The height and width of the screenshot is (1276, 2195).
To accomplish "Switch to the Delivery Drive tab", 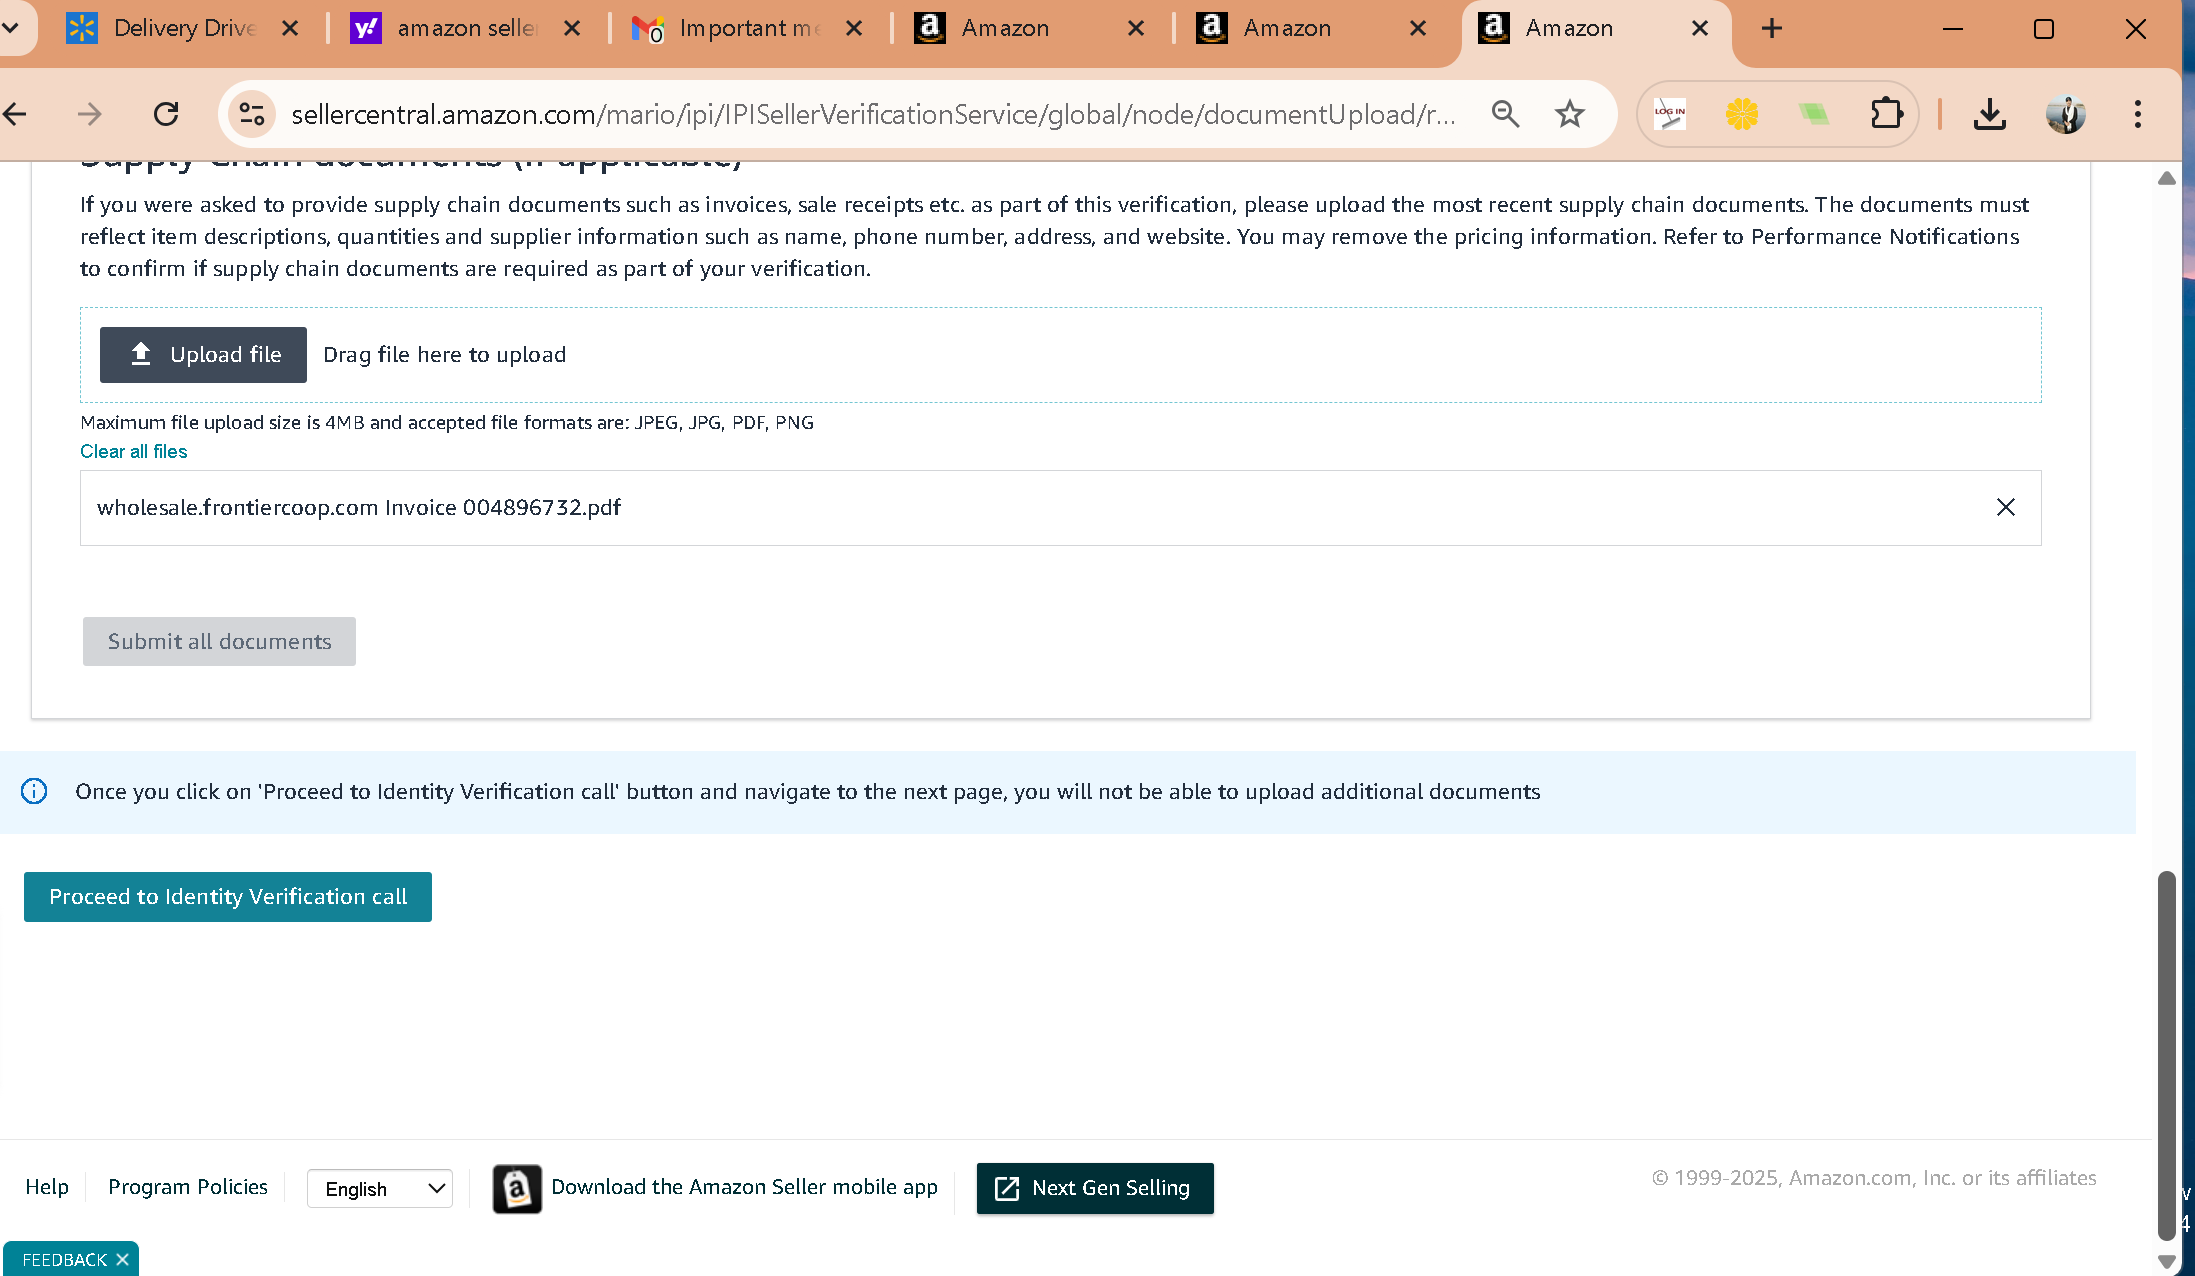I will click(x=185, y=28).
